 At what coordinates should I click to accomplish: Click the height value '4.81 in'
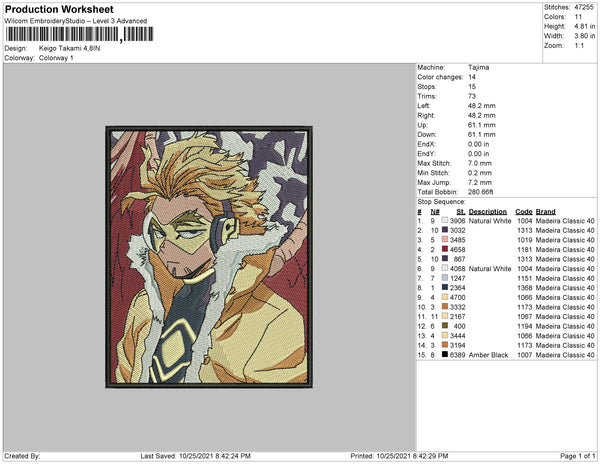coord(585,26)
